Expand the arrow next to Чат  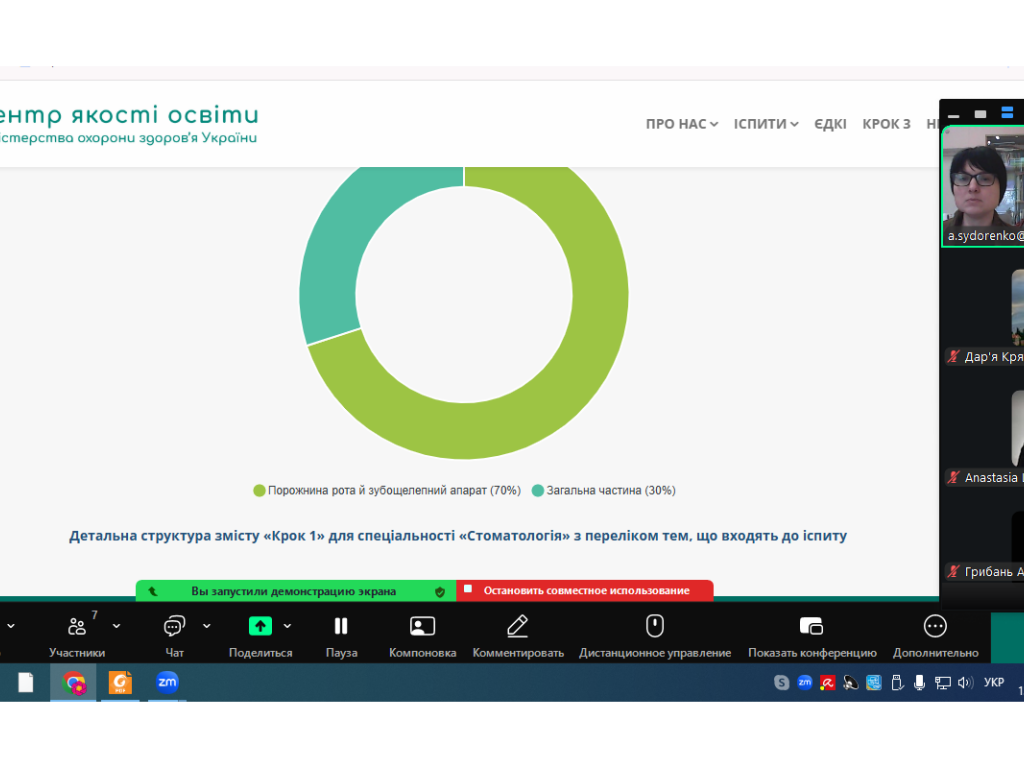pyautogui.click(x=207, y=626)
